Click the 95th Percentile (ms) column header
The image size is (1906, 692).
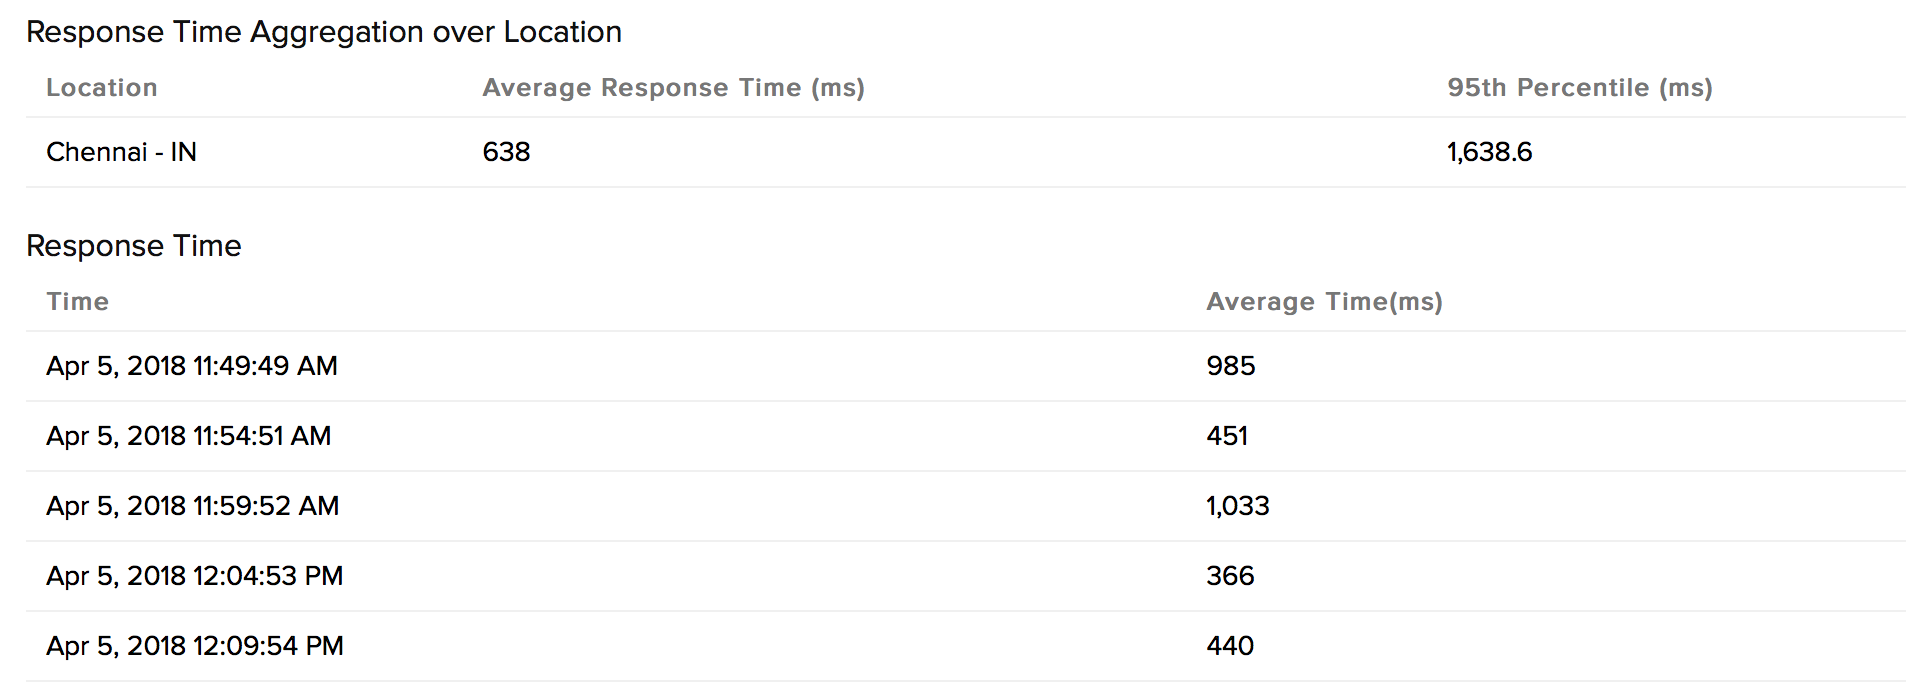(x=1579, y=88)
